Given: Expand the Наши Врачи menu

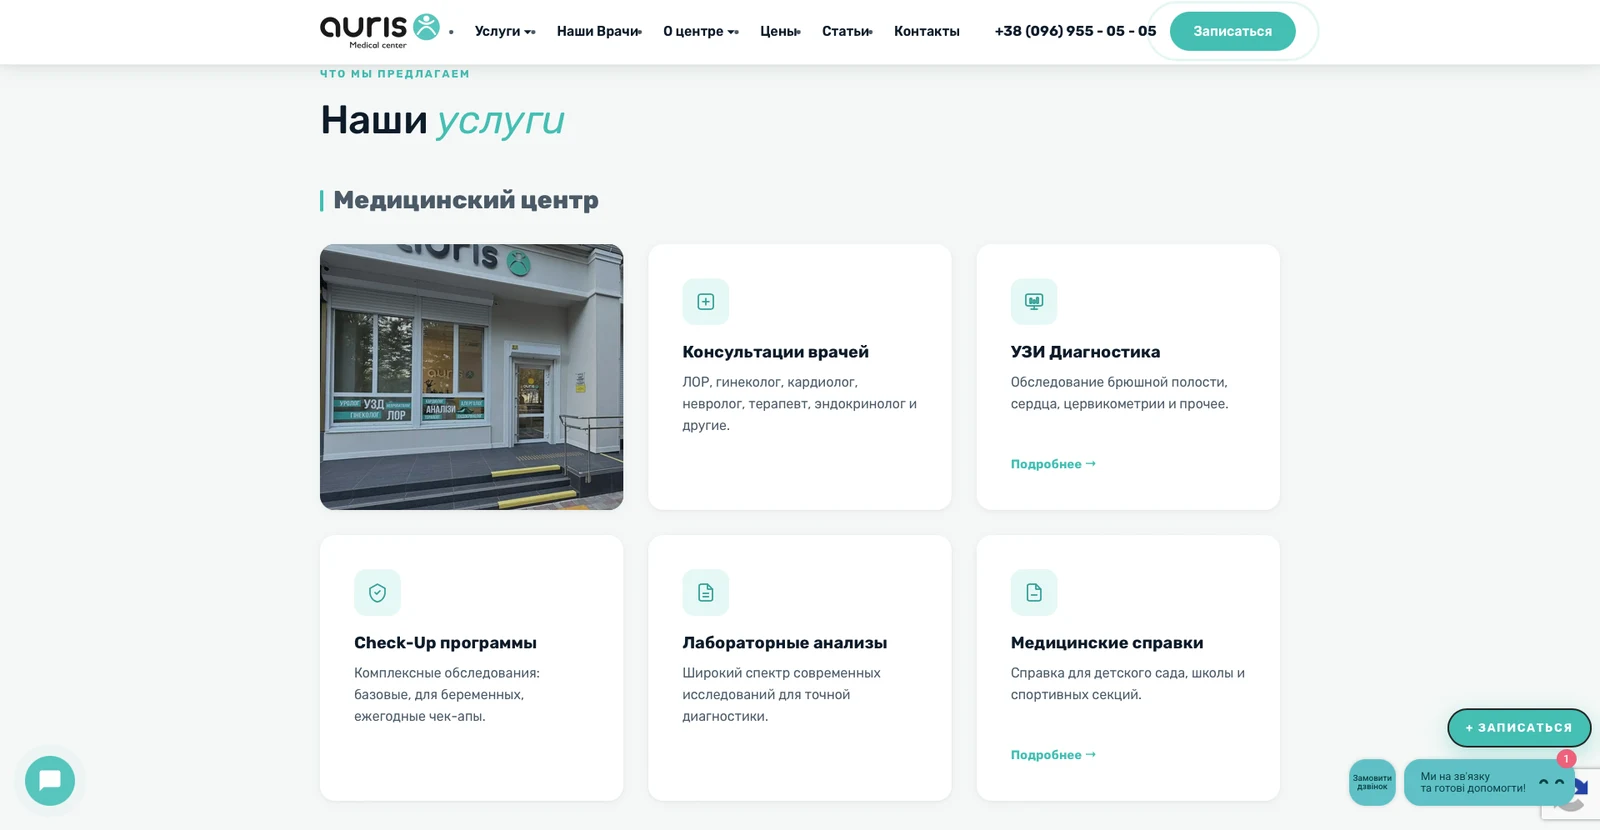Looking at the screenshot, I should click(x=599, y=31).
